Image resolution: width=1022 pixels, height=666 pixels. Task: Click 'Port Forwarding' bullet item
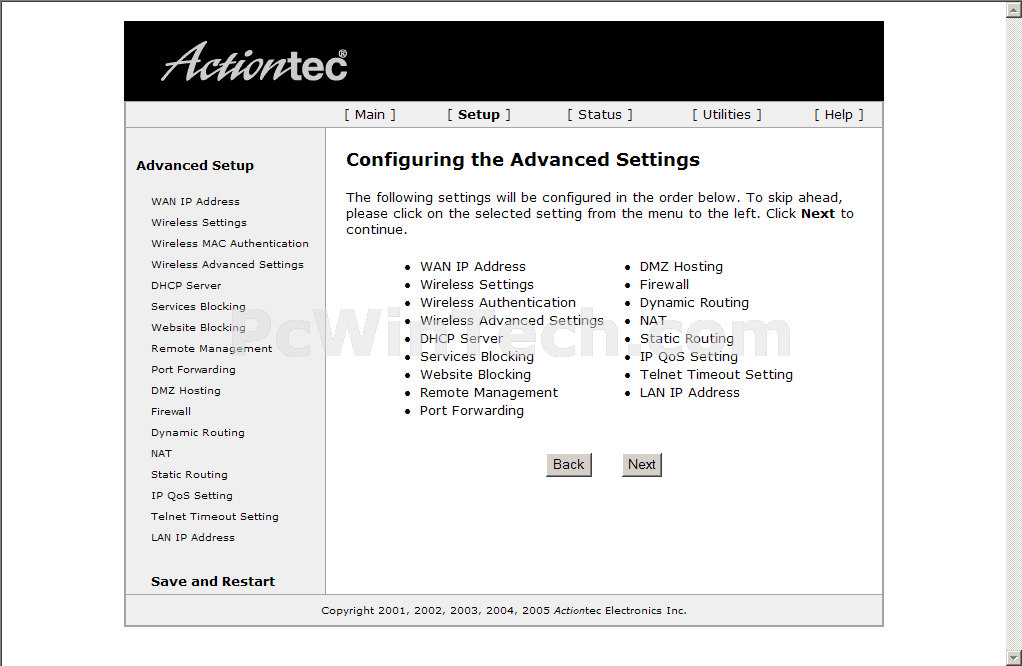[x=472, y=411]
